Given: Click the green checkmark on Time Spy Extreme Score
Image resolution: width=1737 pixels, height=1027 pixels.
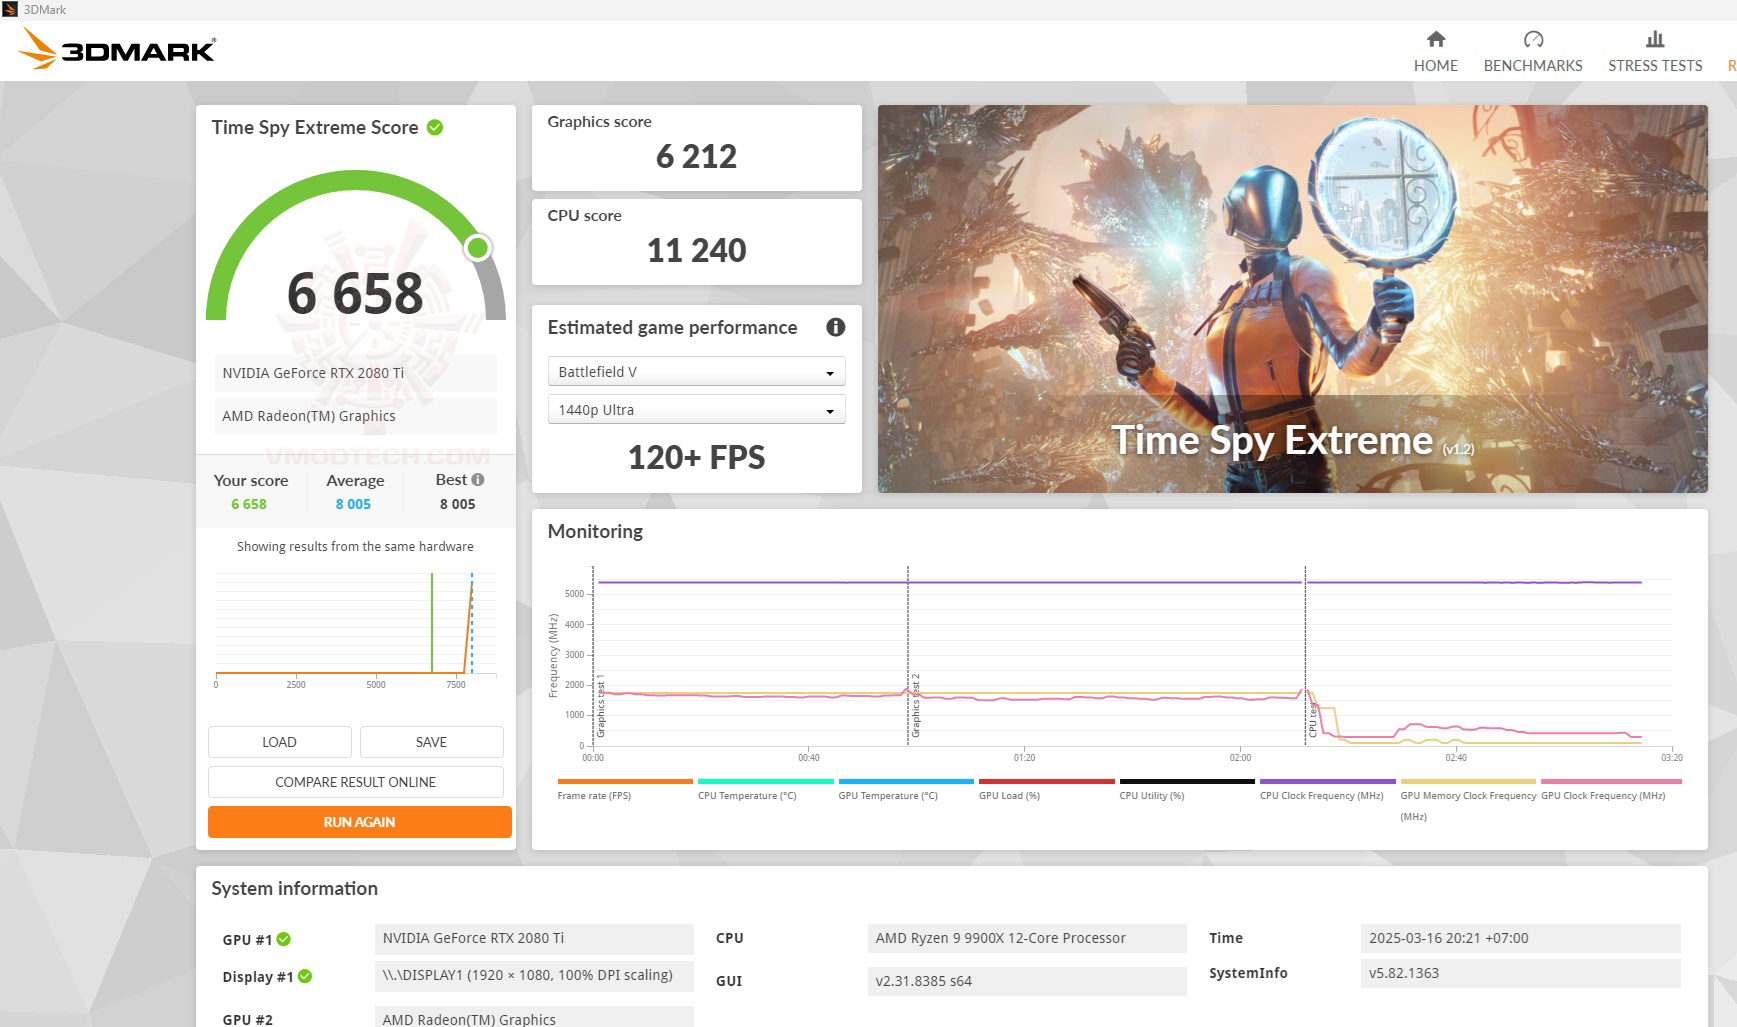Looking at the screenshot, I should (433, 127).
